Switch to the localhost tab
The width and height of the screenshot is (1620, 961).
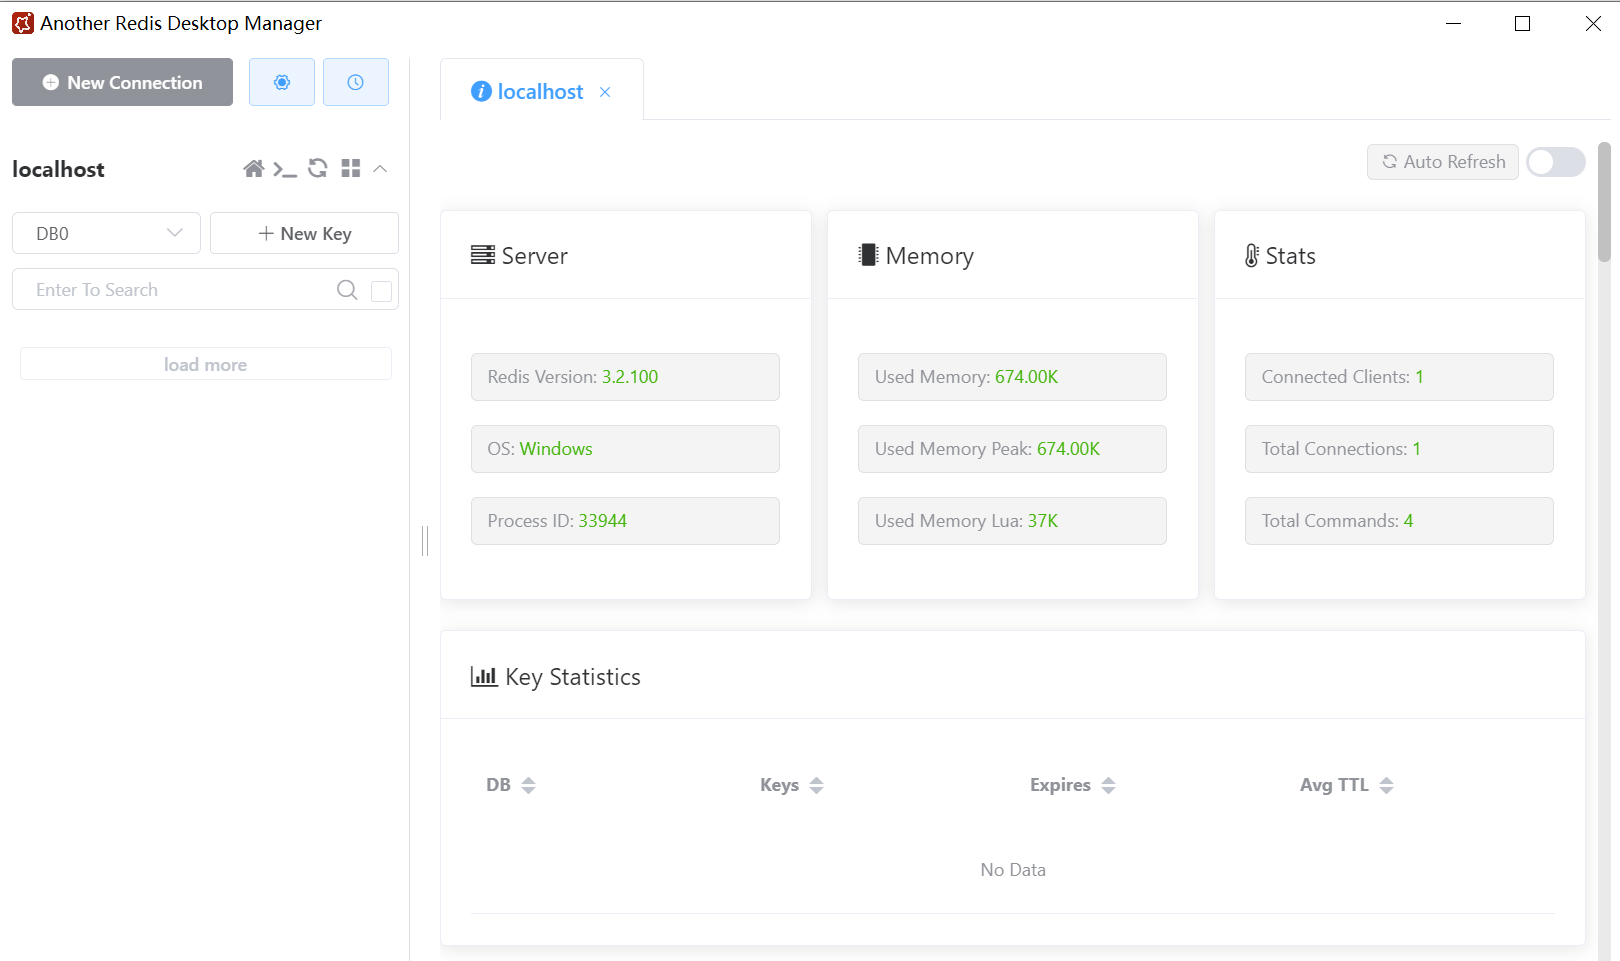540,92
